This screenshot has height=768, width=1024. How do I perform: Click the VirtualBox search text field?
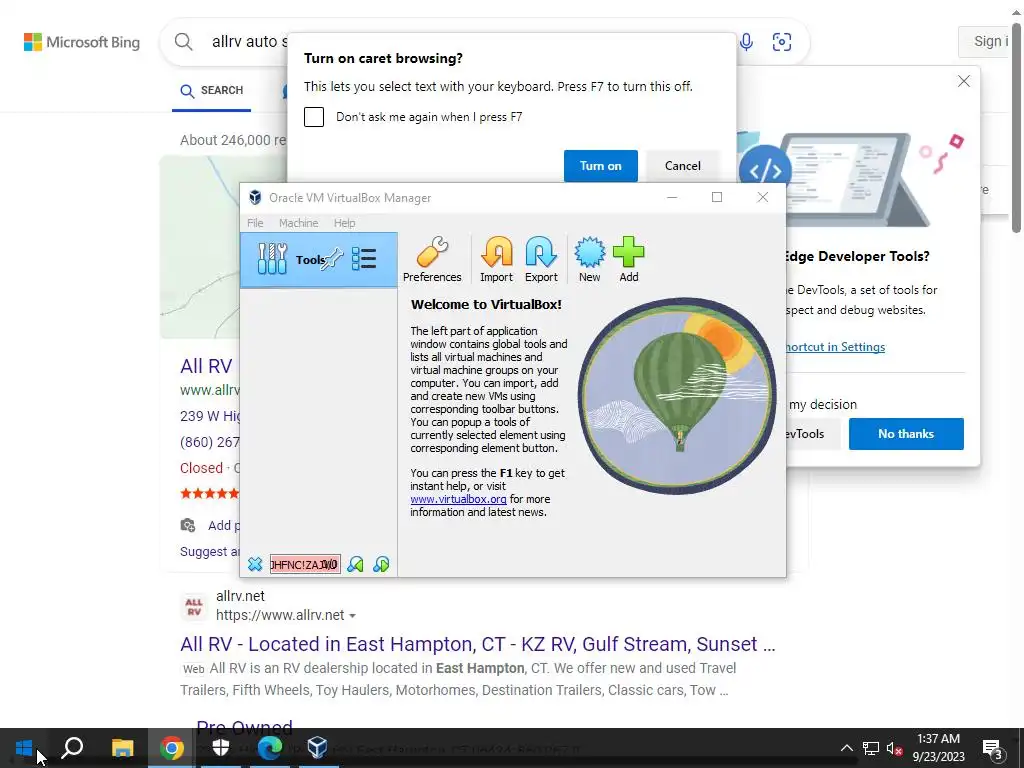coord(305,564)
